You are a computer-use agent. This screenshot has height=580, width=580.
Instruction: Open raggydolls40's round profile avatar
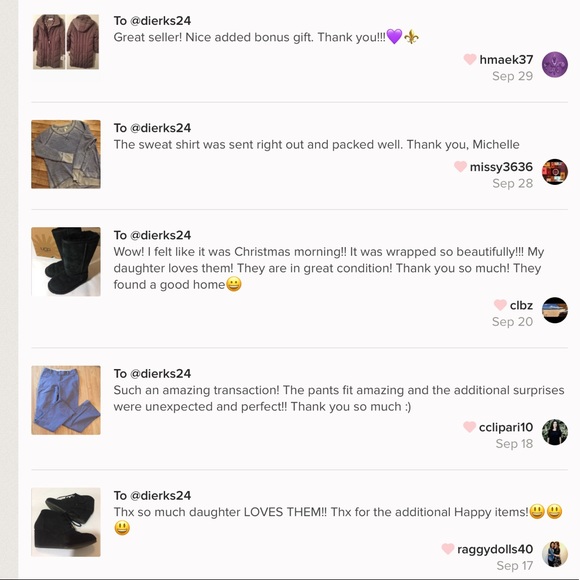tap(554, 554)
